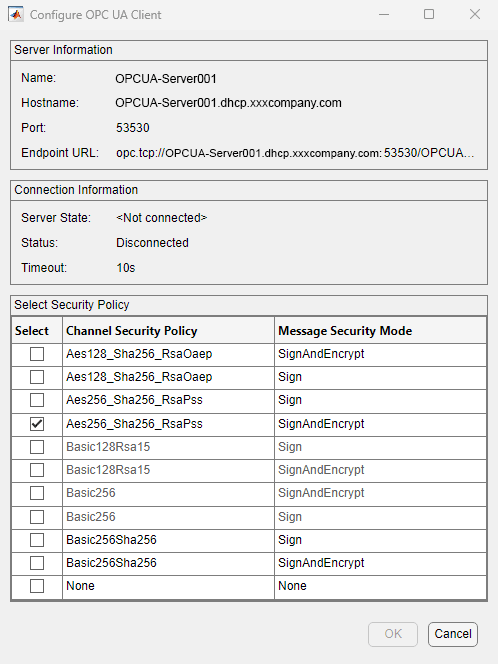
Task: Click the opc.tcp endpoint URL value
Action: [295, 153]
